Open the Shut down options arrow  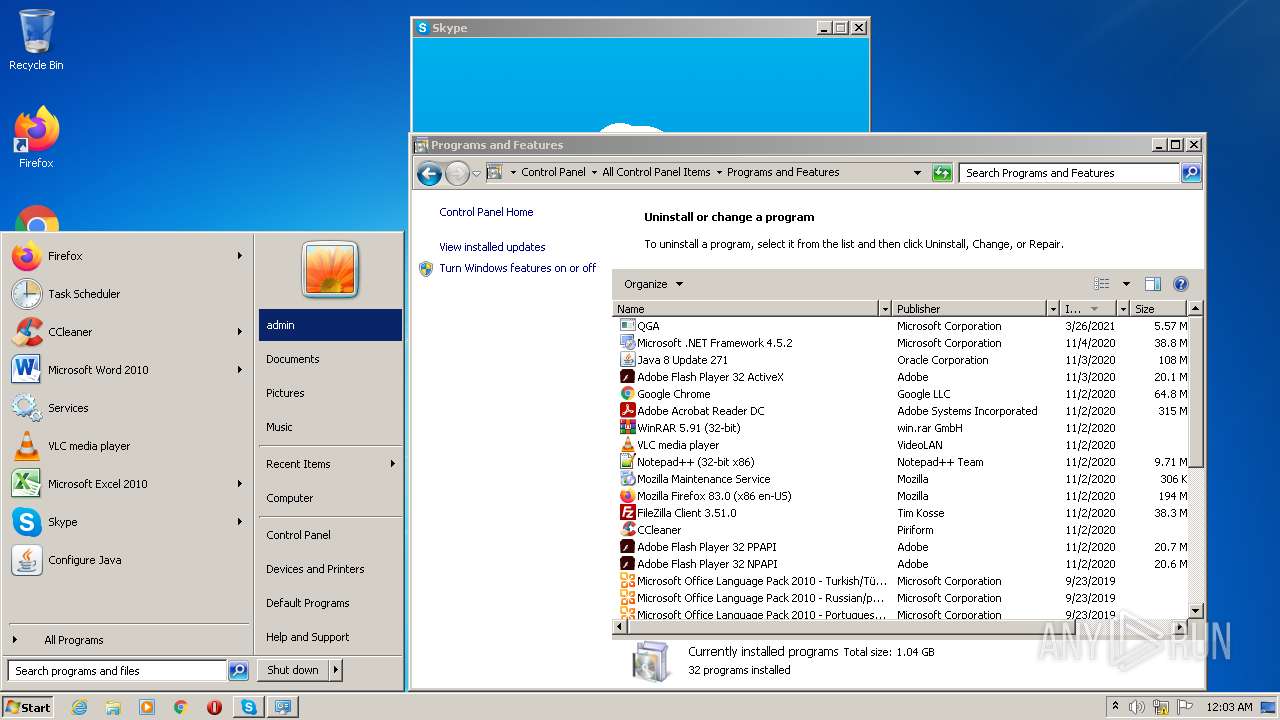point(336,670)
